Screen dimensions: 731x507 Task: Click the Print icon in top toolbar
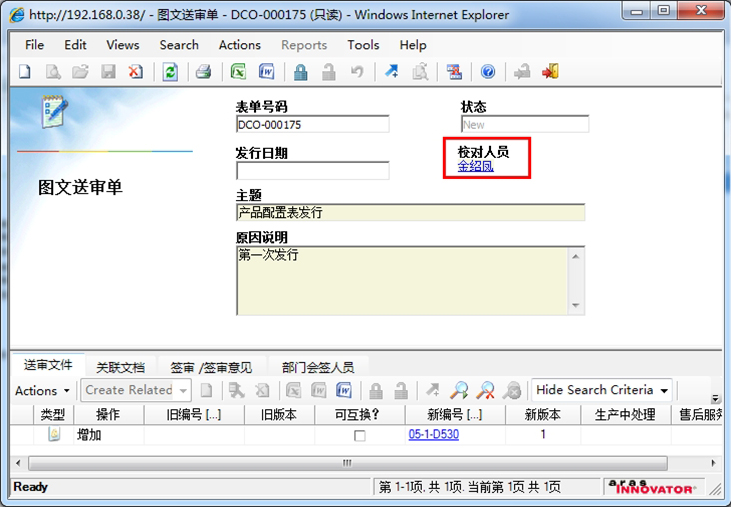pos(203,72)
